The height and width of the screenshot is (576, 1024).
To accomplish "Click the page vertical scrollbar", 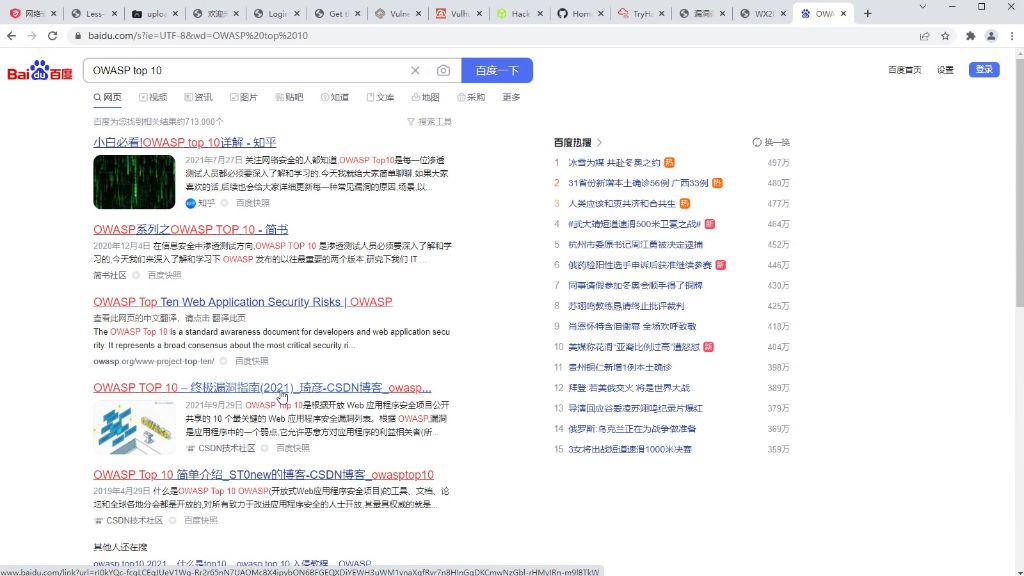I will point(1019,182).
